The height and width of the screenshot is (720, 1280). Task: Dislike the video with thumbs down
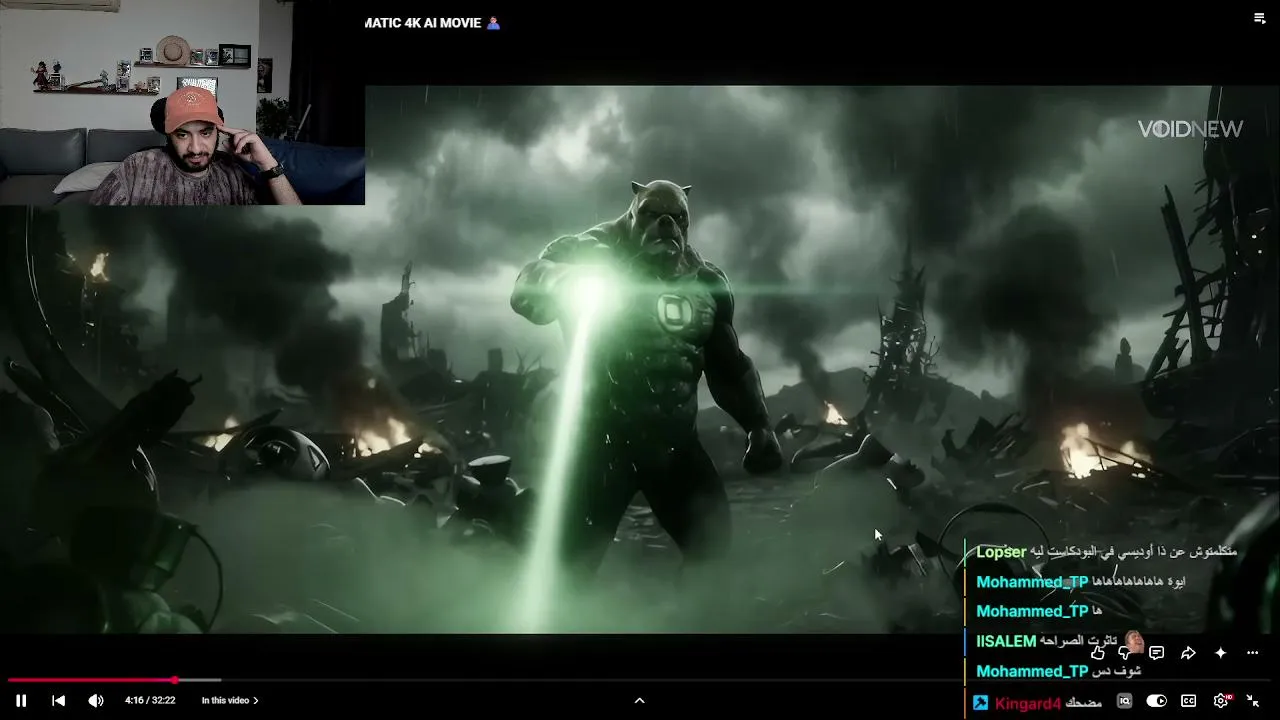coord(1126,653)
